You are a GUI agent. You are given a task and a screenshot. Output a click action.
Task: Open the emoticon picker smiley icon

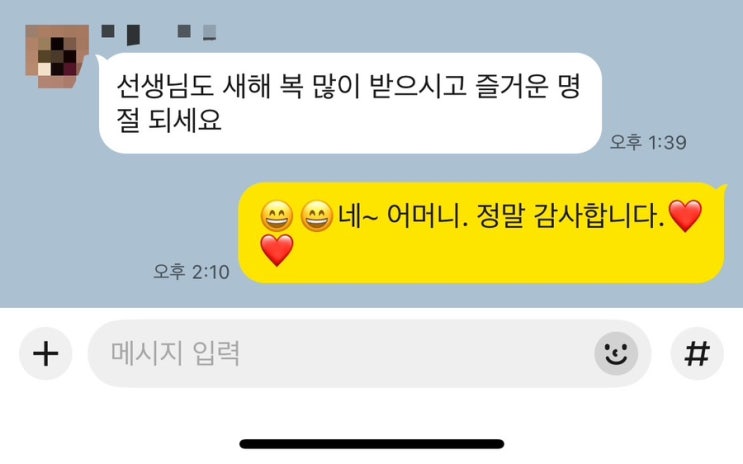coord(616,354)
